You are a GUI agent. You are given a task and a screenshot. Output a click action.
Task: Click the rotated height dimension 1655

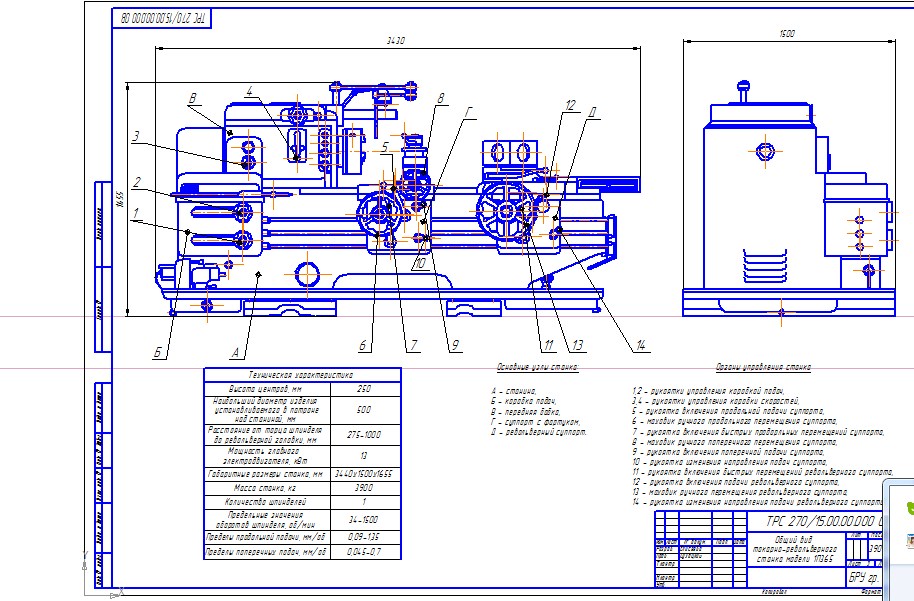120,199
